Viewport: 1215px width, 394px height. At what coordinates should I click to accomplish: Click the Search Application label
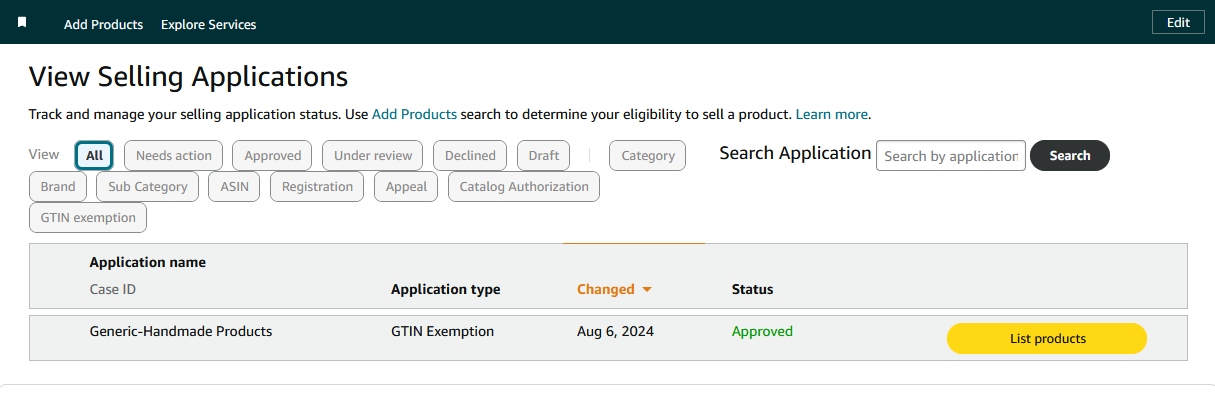[x=795, y=153]
